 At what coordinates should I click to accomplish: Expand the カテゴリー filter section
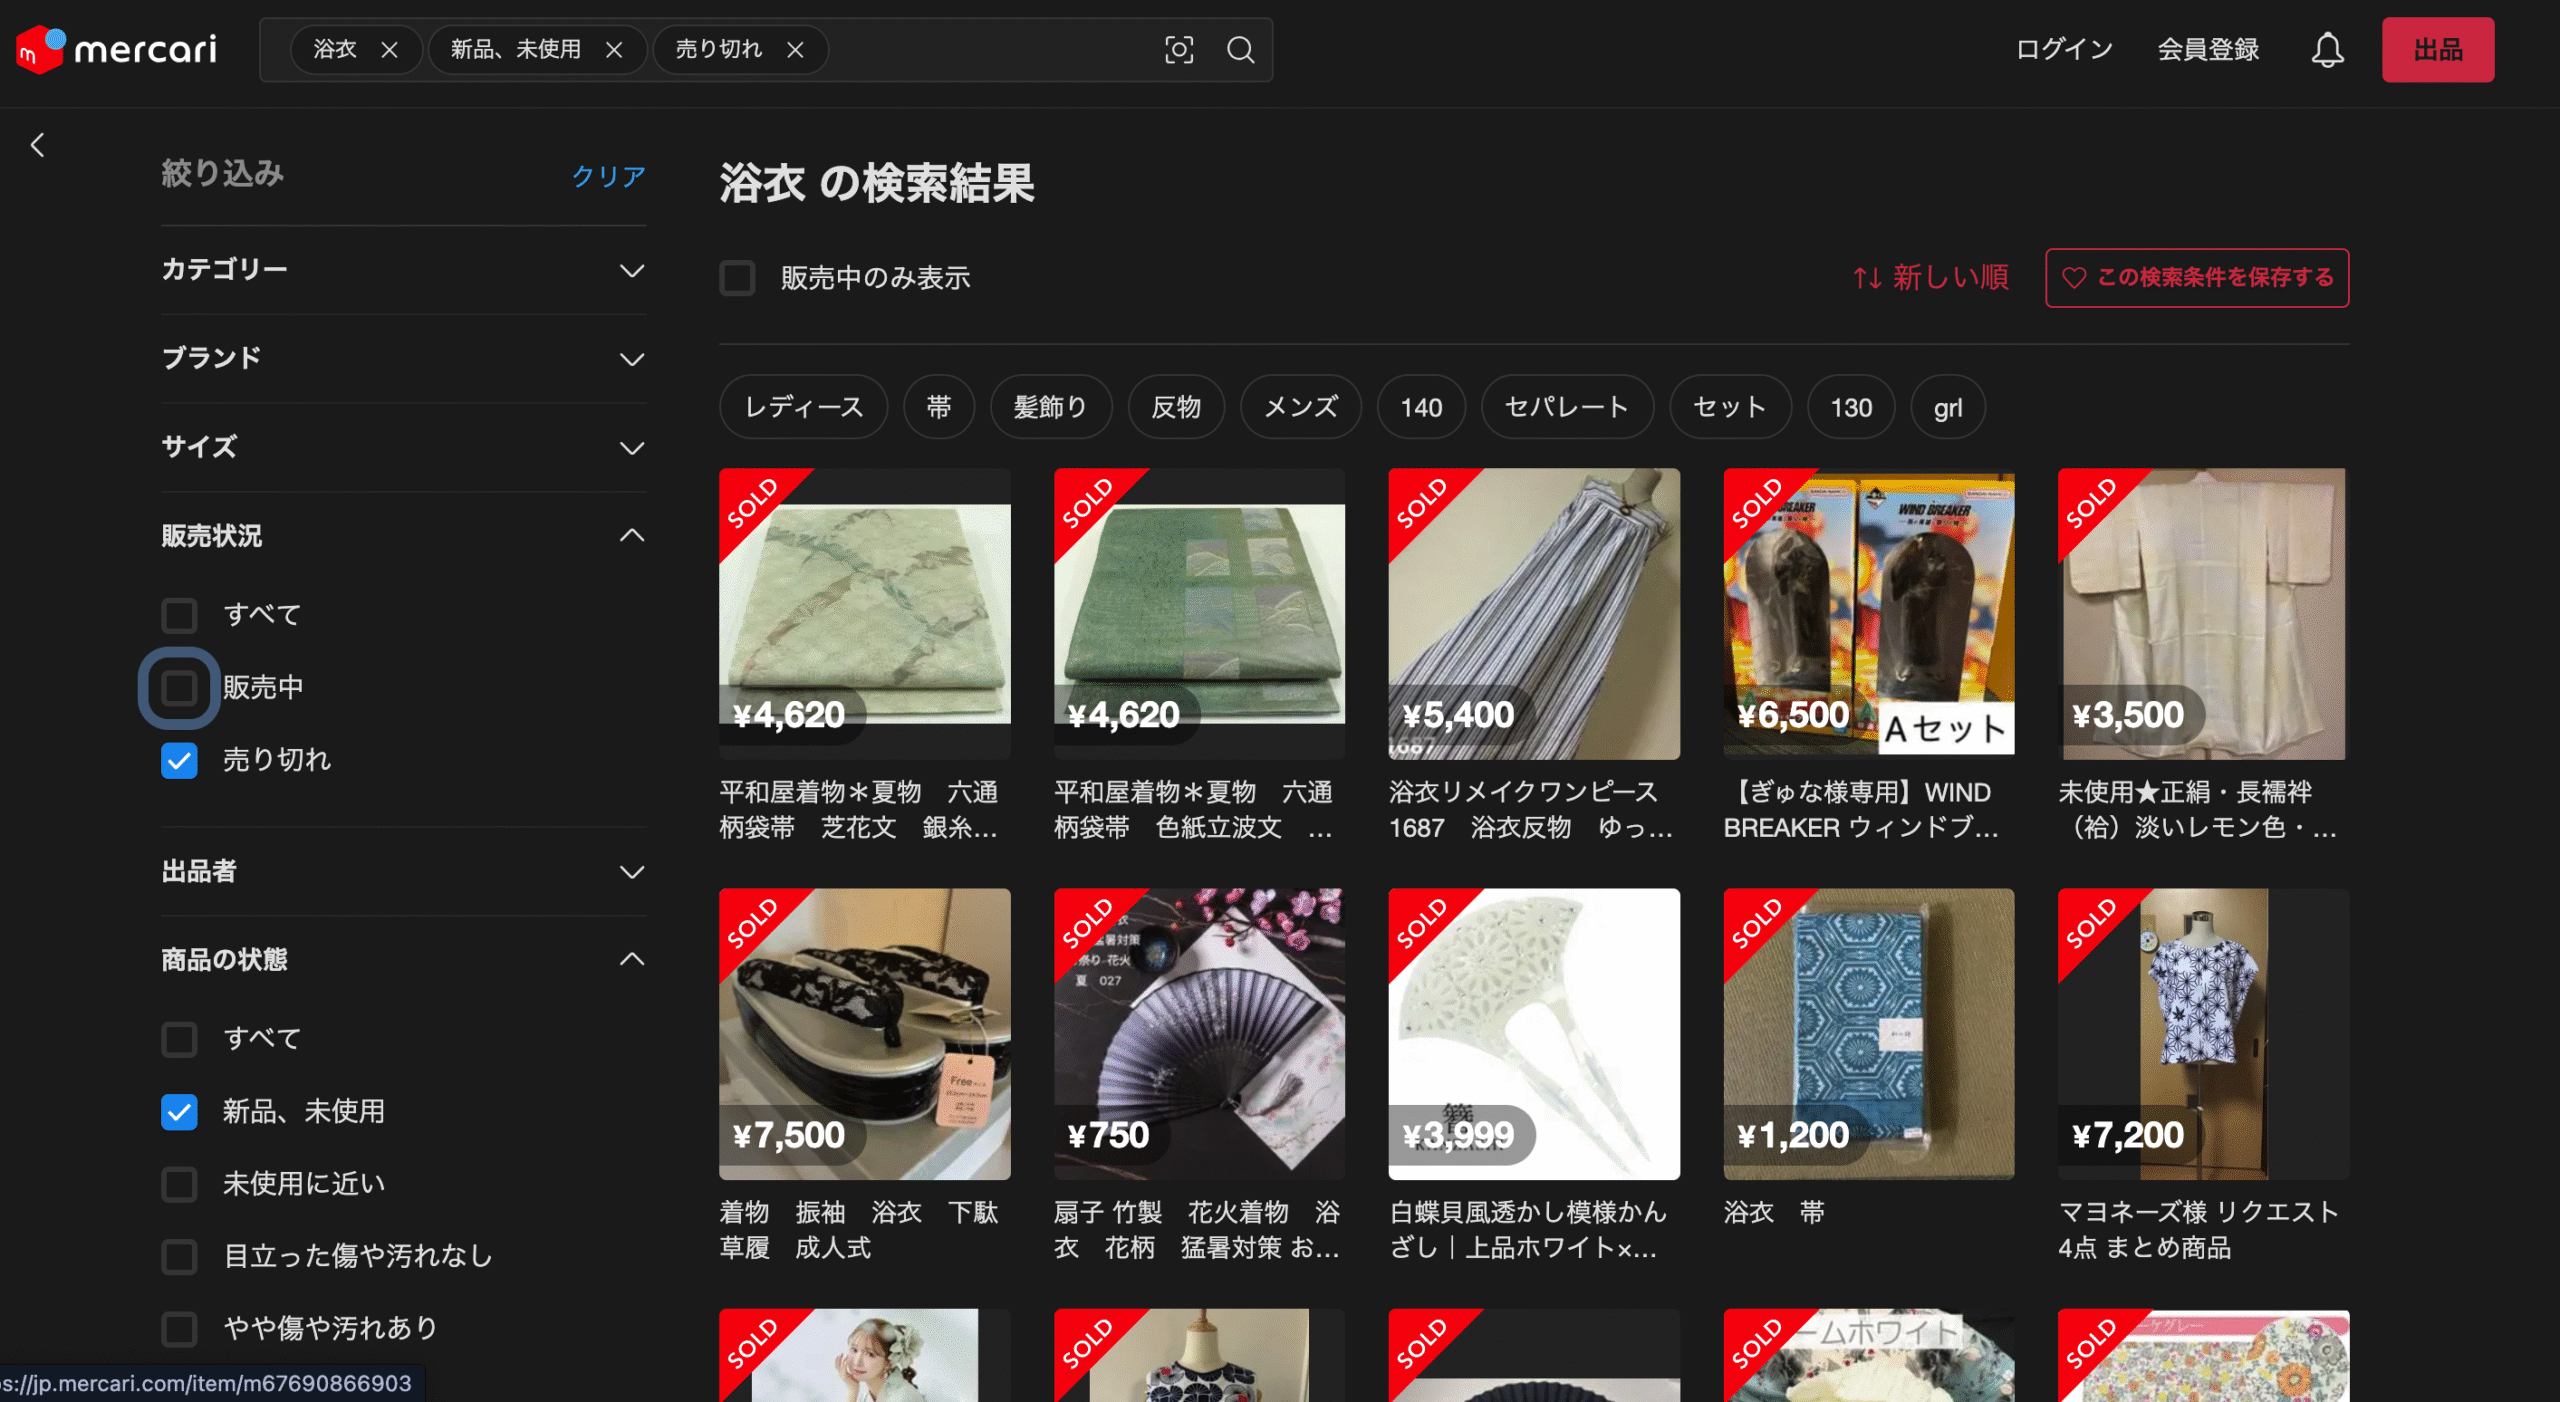[x=403, y=270]
